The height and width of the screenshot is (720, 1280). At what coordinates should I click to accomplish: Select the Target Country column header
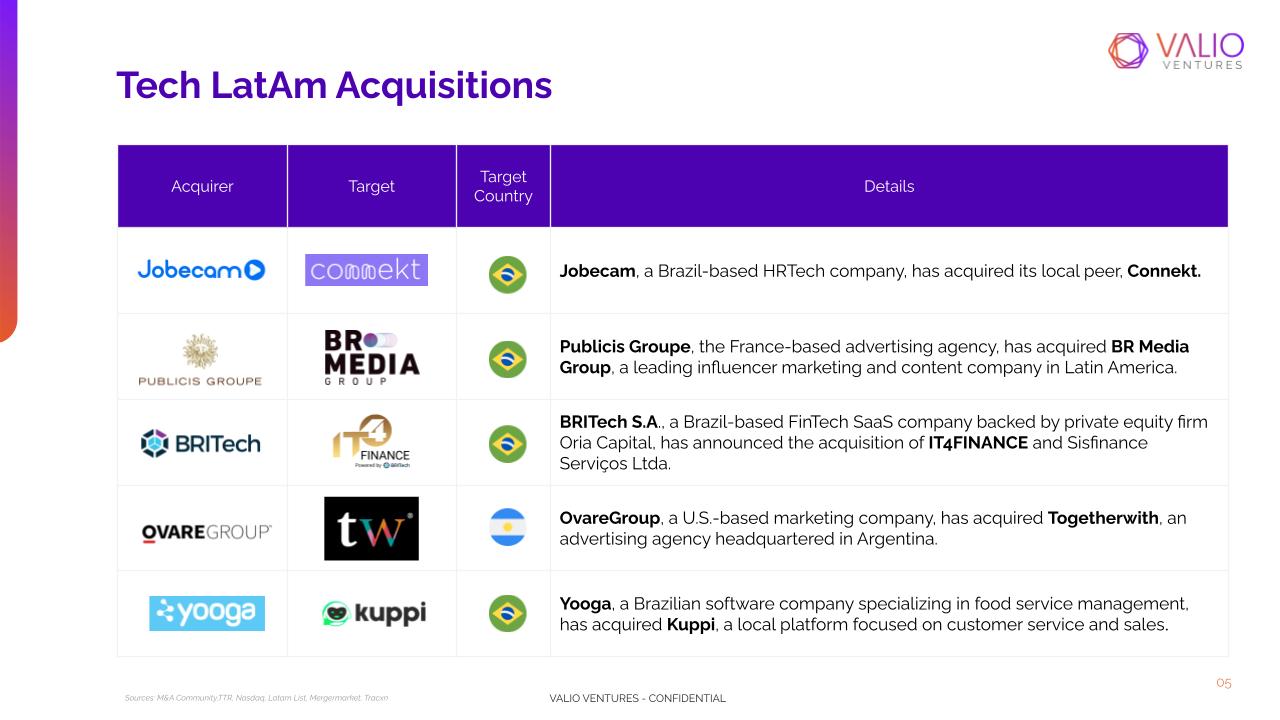point(503,186)
